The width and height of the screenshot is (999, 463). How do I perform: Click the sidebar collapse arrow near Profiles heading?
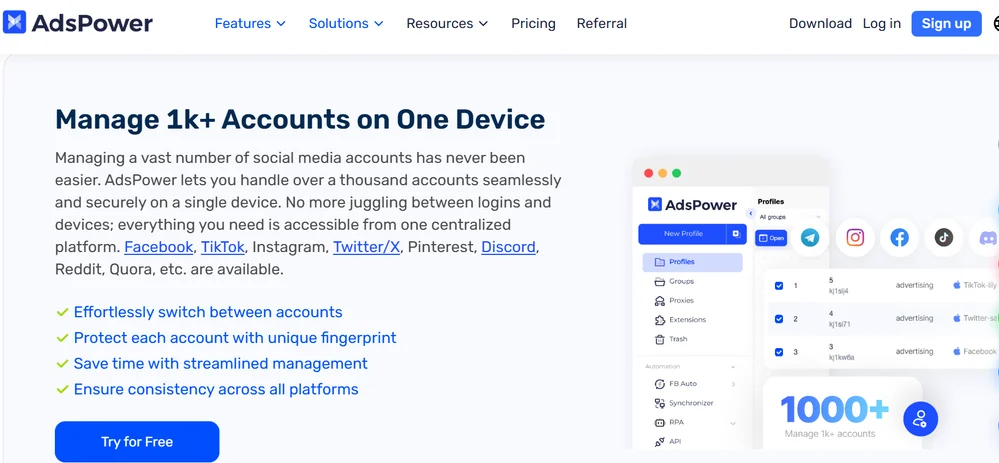click(x=751, y=213)
